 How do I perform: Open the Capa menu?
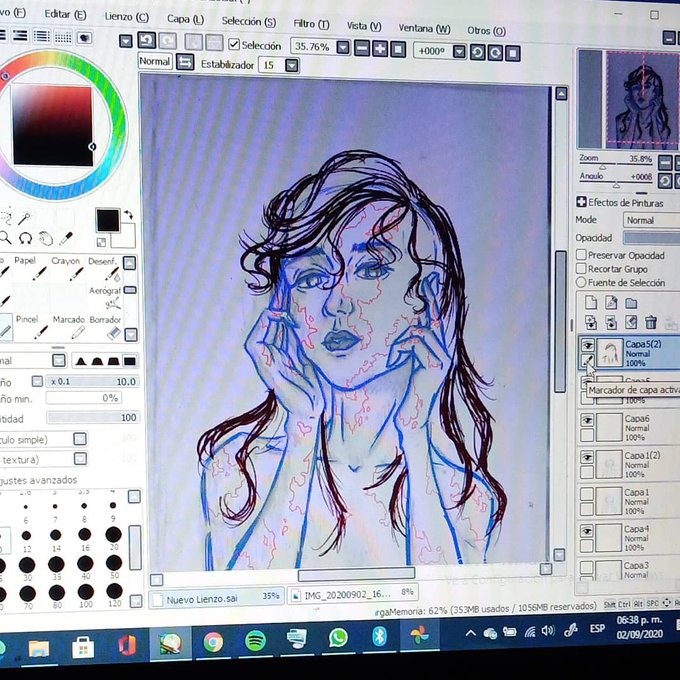185,20
